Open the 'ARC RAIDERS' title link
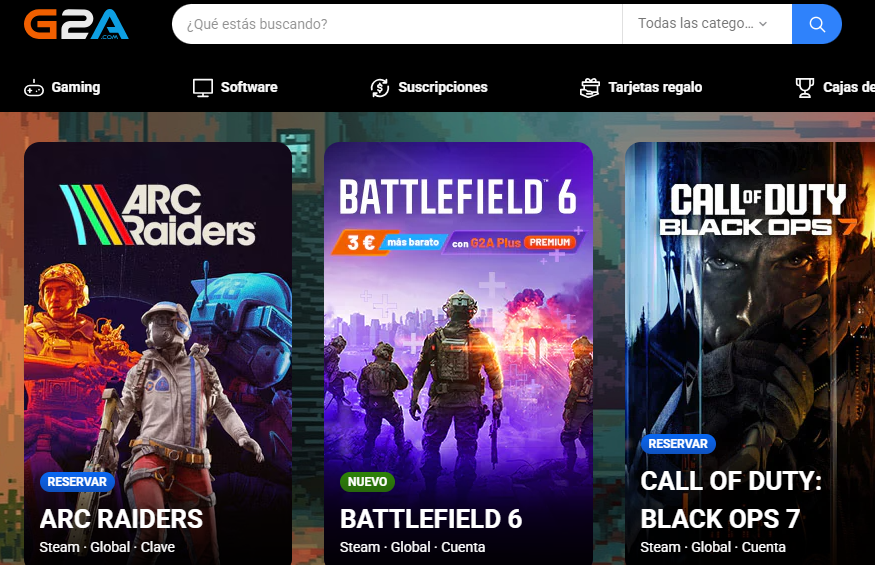This screenshot has height=565, width=875. coord(121,519)
